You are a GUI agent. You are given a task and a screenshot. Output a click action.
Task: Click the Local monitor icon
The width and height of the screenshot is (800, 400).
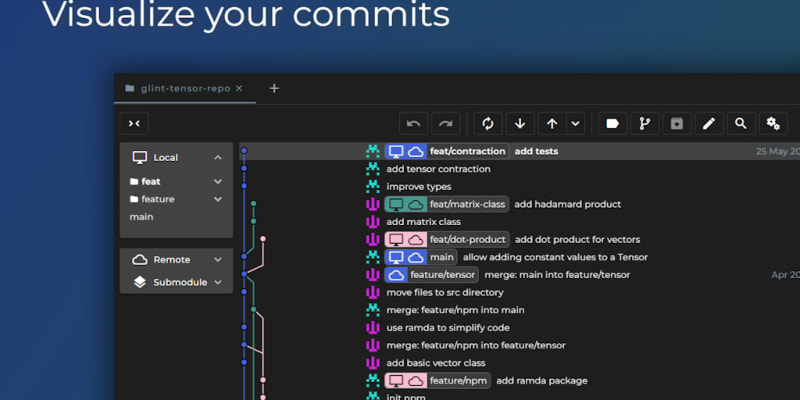(139, 158)
